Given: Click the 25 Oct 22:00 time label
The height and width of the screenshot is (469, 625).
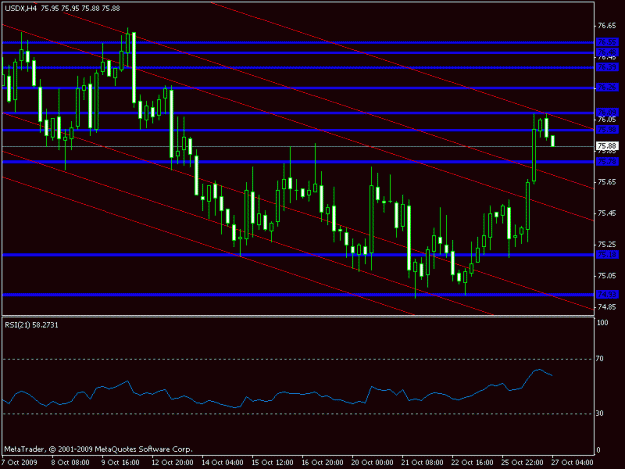Looking at the screenshot, I should tap(523, 462).
